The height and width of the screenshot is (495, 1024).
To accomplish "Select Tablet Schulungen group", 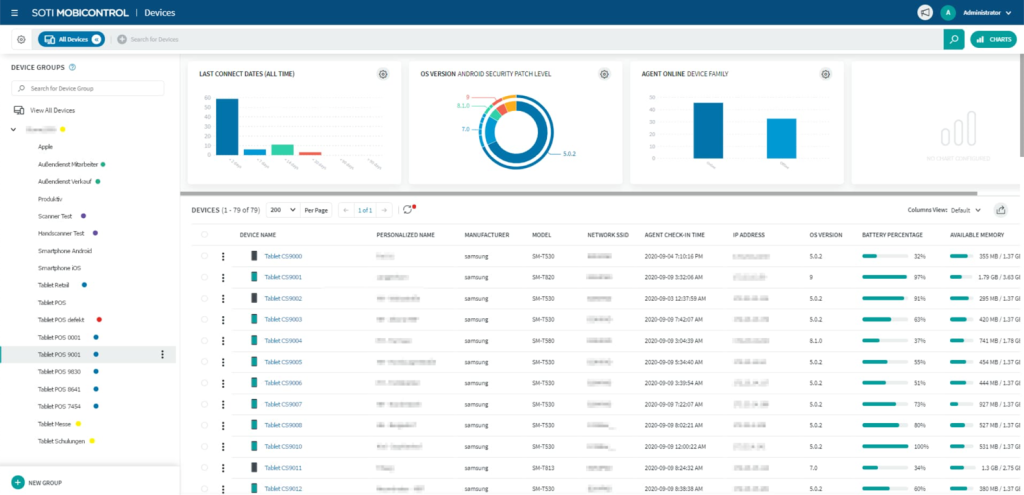I will click(x=61, y=441).
